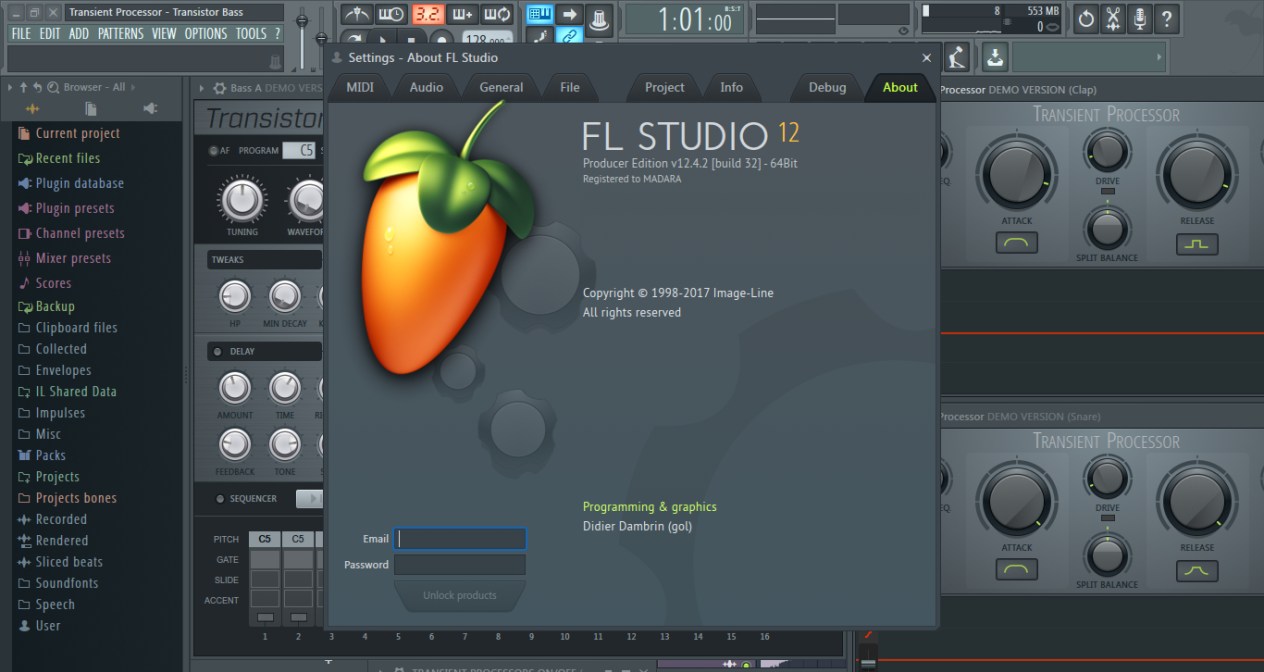Click the Password input field
This screenshot has width=1264, height=672.
[460, 565]
